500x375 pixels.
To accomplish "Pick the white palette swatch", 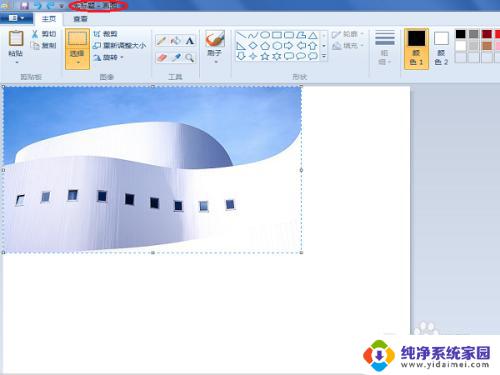I will tap(460, 46).
